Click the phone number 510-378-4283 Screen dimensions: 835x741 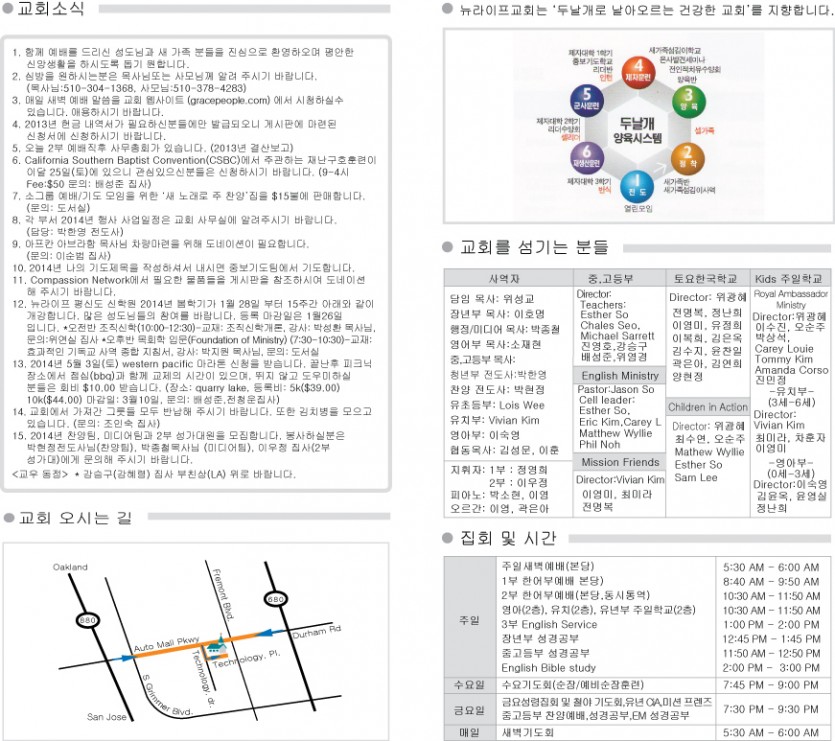click(209, 88)
